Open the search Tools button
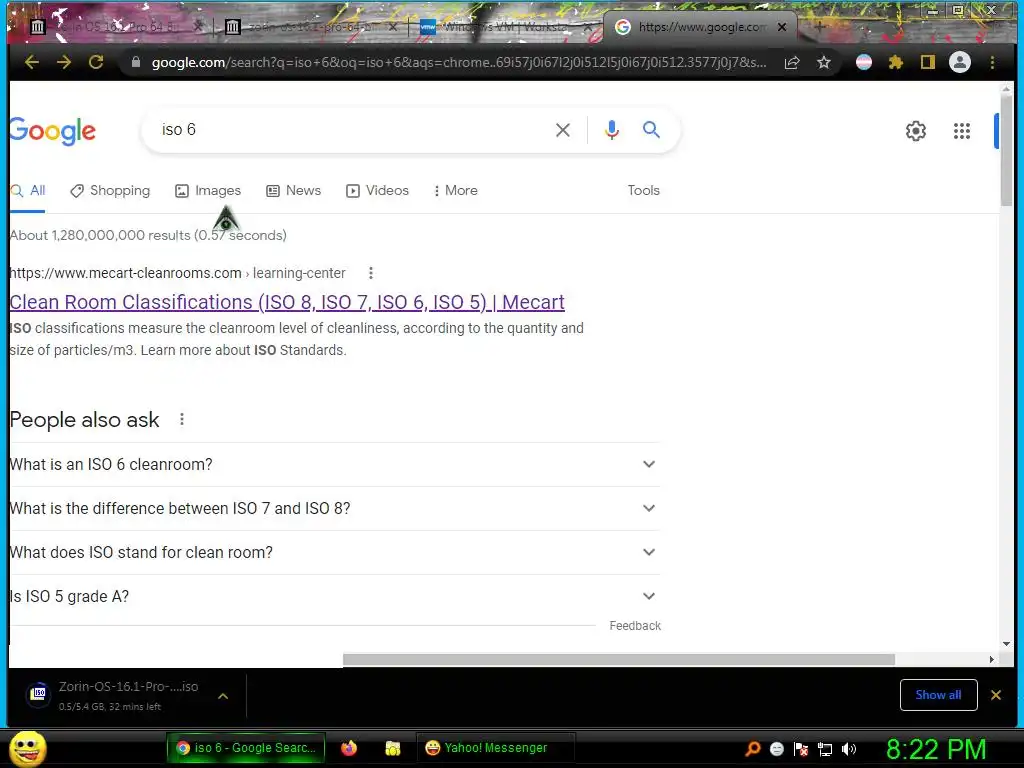The height and width of the screenshot is (768, 1024). point(643,190)
